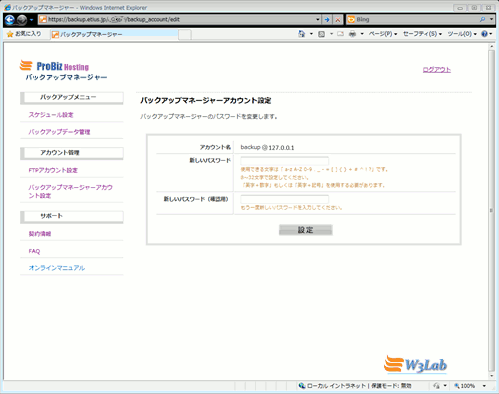Screen dimensions: 499x394
Task: Expand the Home button dropdown arrow
Action: (311, 34)
